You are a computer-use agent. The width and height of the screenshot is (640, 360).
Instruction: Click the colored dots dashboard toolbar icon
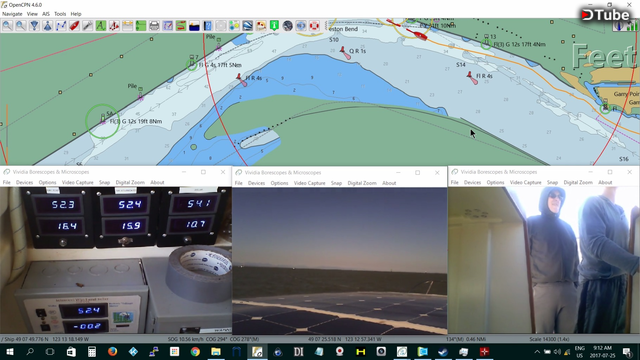pyautogui.click(x=234, y=26)
